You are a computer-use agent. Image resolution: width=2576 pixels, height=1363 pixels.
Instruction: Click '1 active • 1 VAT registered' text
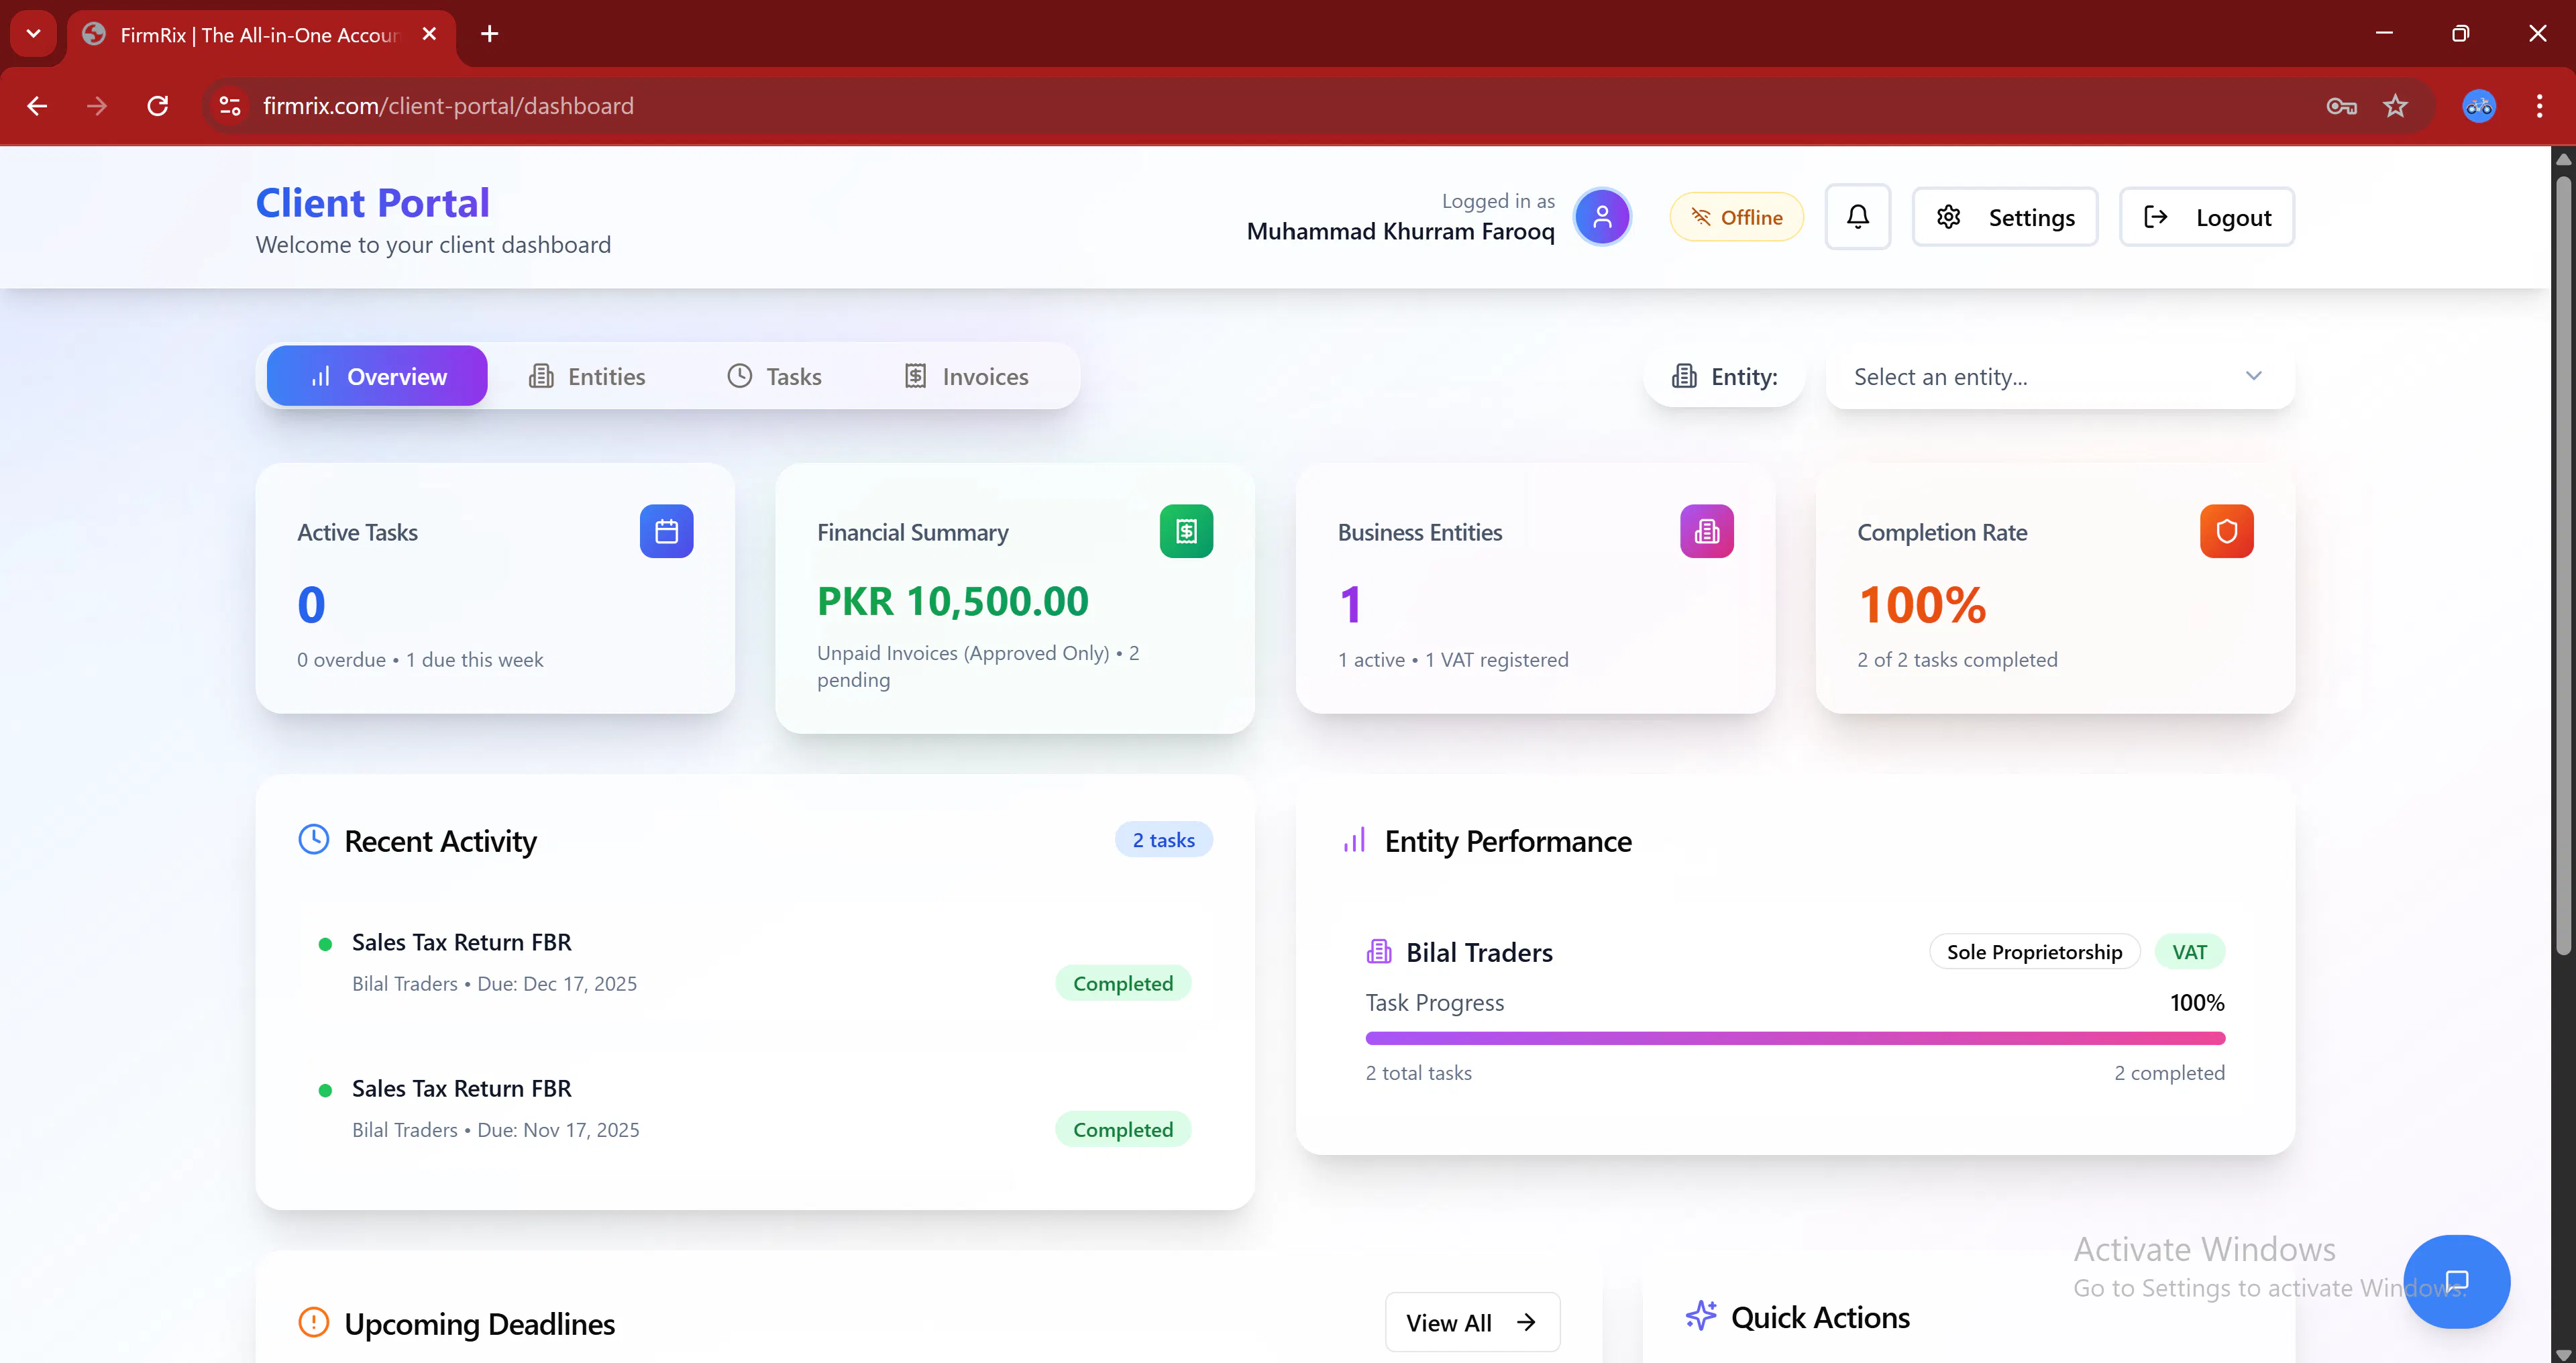pyautogui.click(x=1453, y=659)
